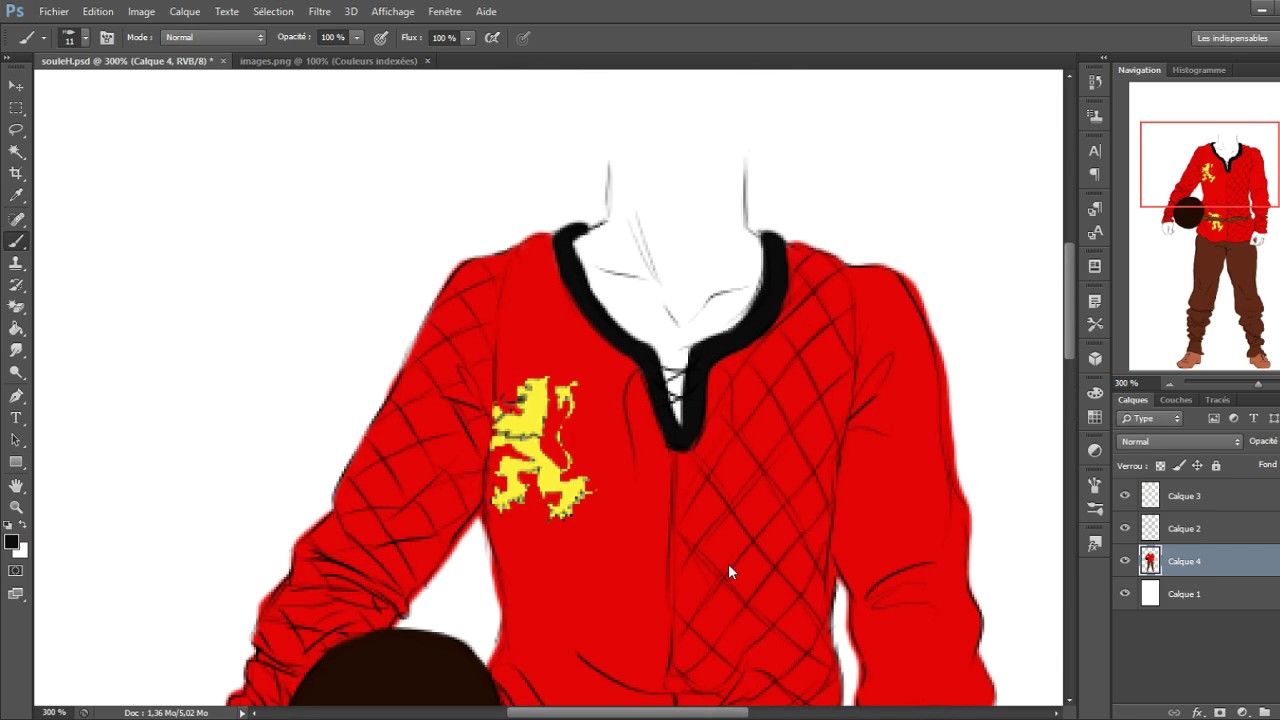Open the Flux slider dropdown arrow
This screenshot has width=1280, height=720.
pyautogui.click(x=467, y=38)
